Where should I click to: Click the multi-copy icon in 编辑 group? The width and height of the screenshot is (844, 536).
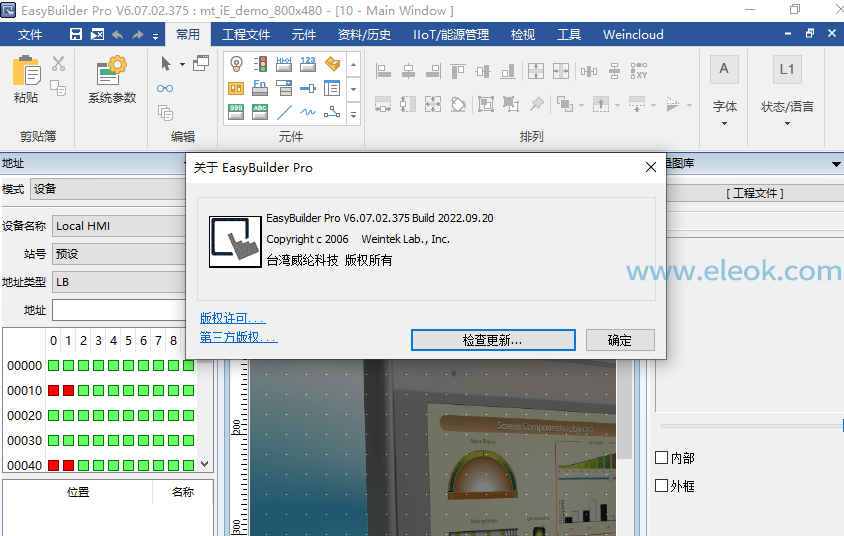point(165,113)
